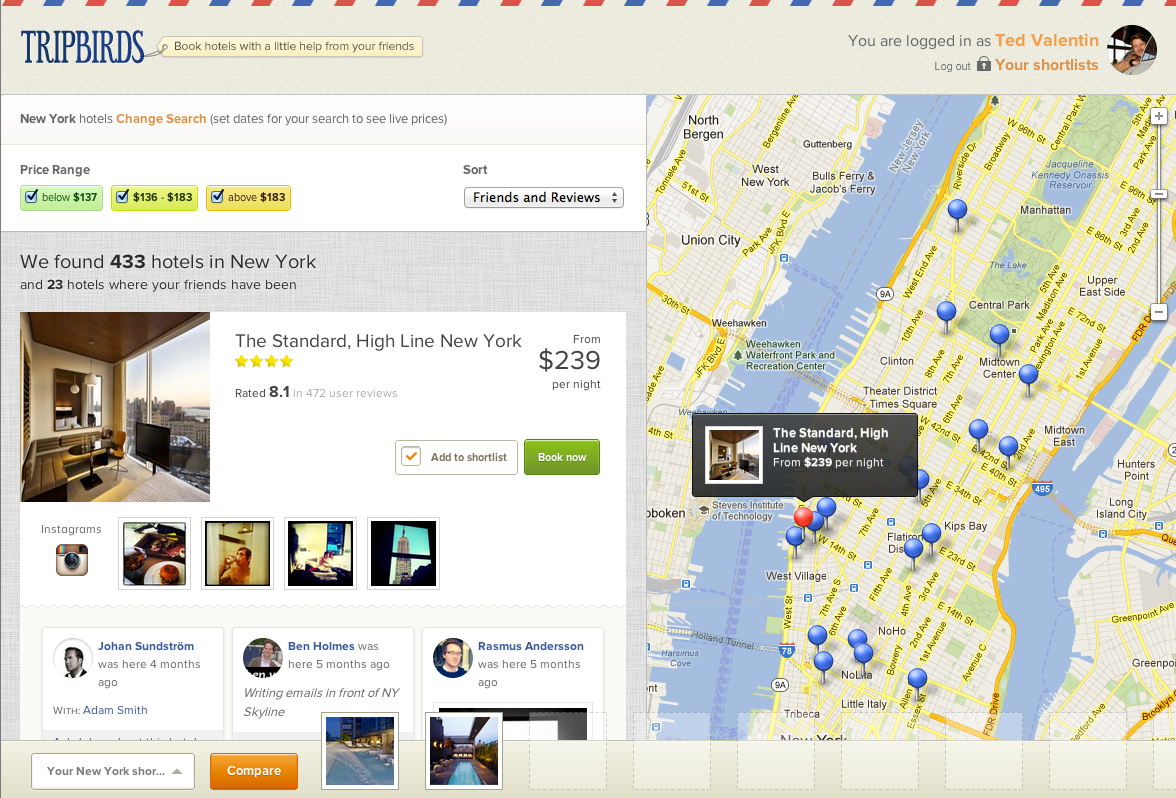This screenshot has width=1176, height=798.
Task: Open Your shortlists link
Action: point(1046,65)
